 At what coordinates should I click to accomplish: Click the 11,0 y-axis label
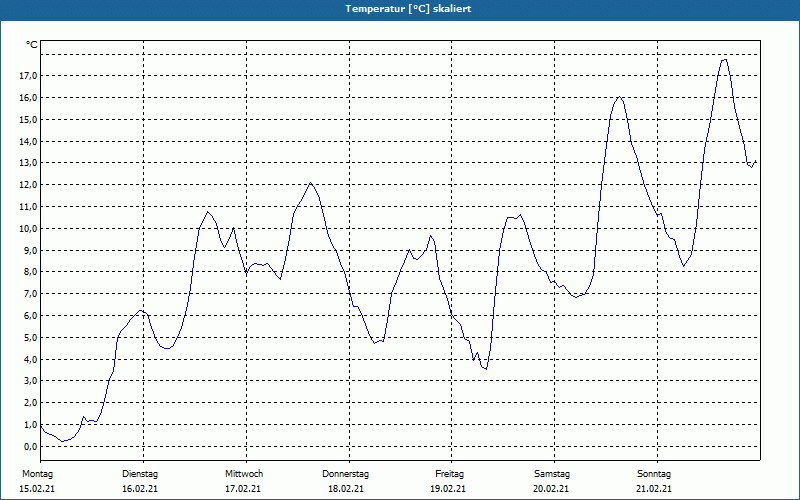(x=28, y=207)
